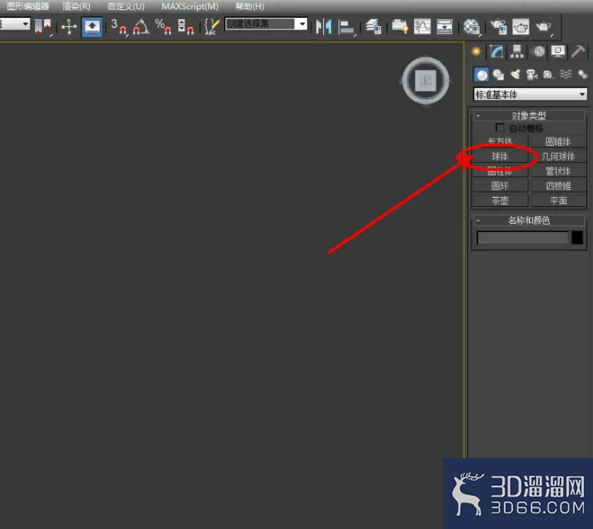Collapse the 名称和颜色 rollout
593x529 pixels.
528,220
